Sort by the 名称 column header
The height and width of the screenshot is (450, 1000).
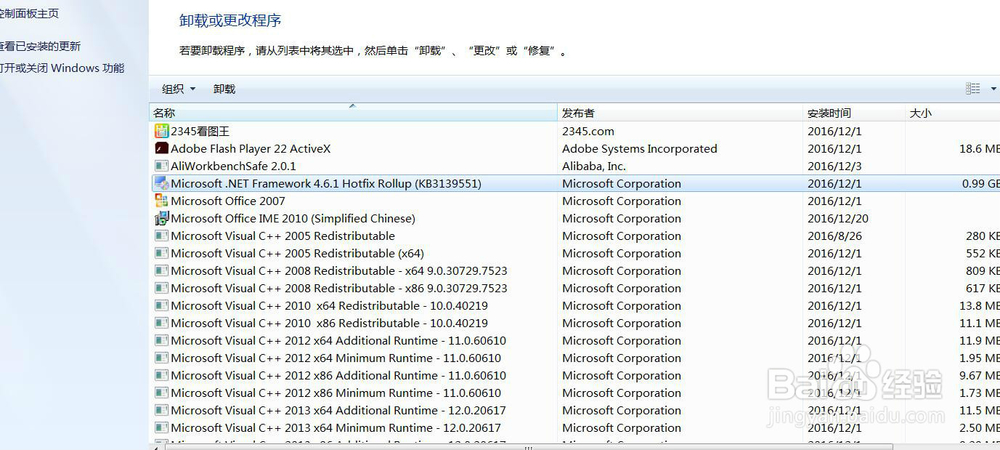click(353, 113)
